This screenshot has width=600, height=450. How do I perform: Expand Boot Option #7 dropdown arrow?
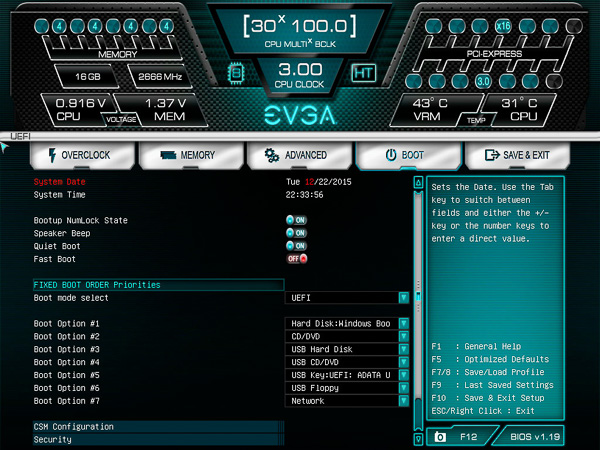coord(404,401)
